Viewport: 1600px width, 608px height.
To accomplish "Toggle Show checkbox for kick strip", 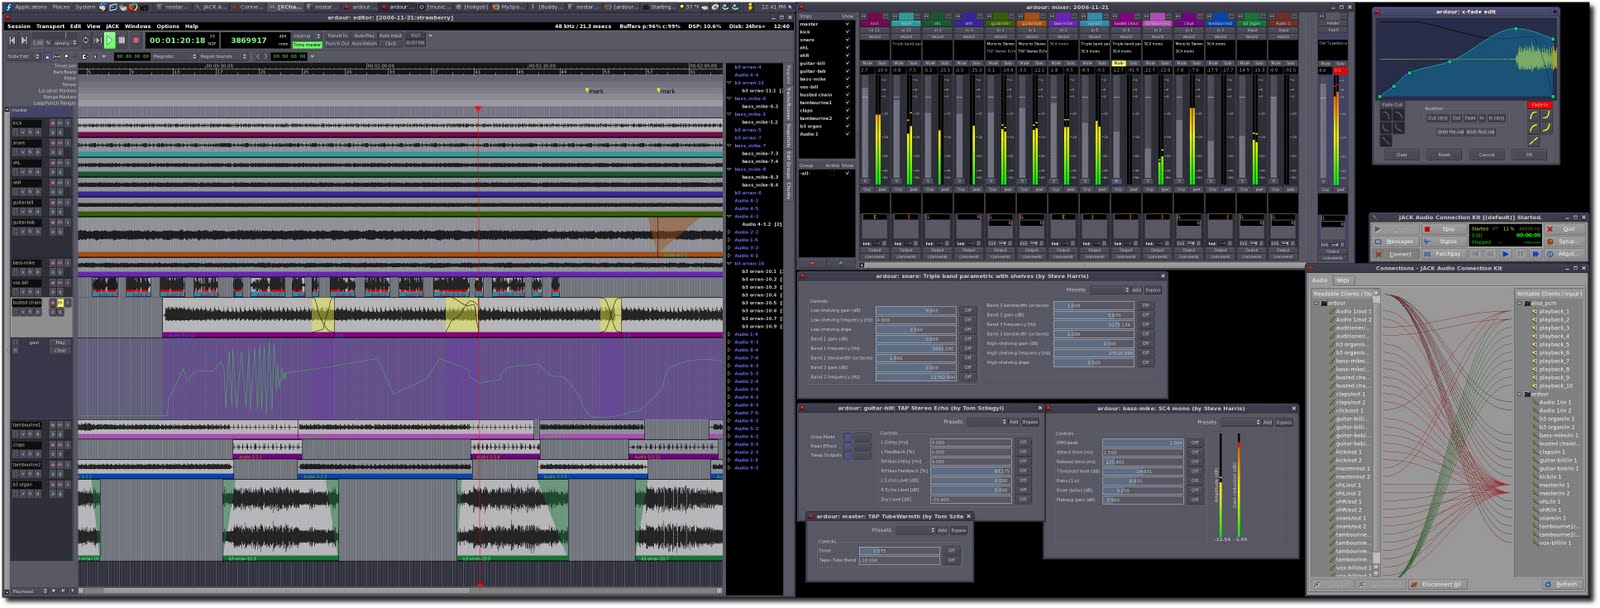I will (x=847, y=32).
